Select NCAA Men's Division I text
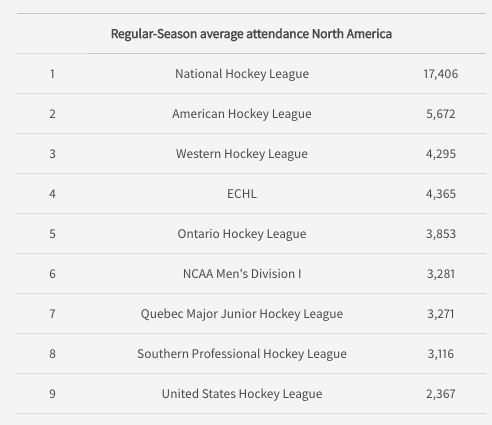Viewport: 492px width, 425px height. (242, 274)
